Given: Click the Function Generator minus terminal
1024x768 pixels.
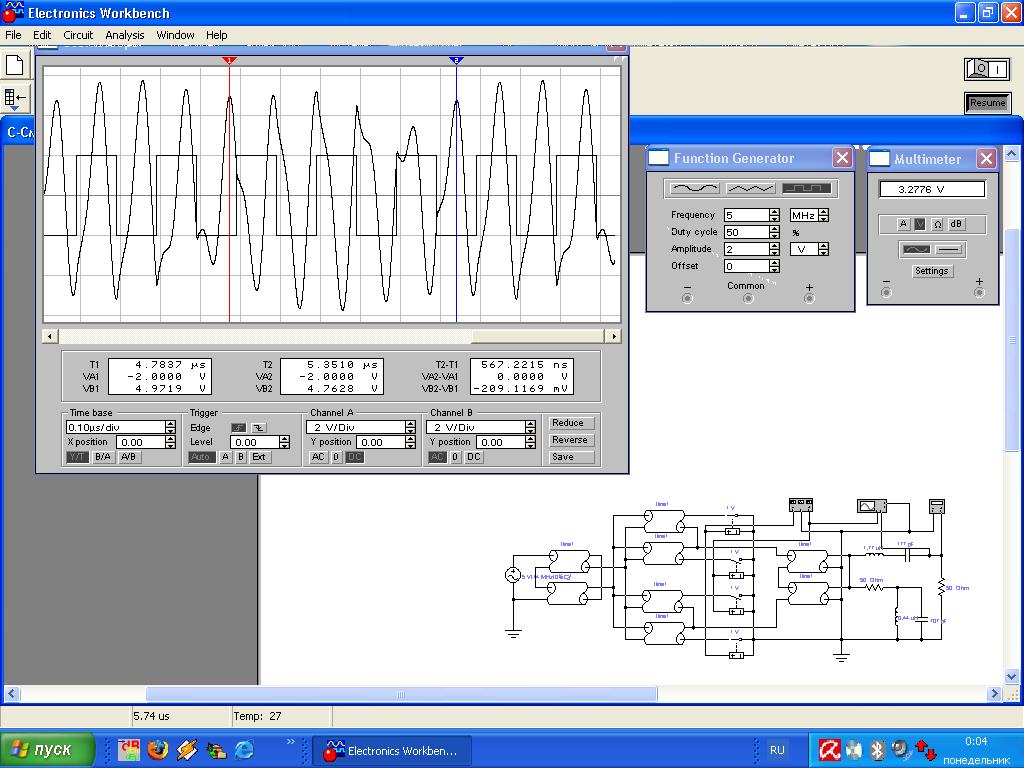Looking at the screenshot, I should click(687, 298).
